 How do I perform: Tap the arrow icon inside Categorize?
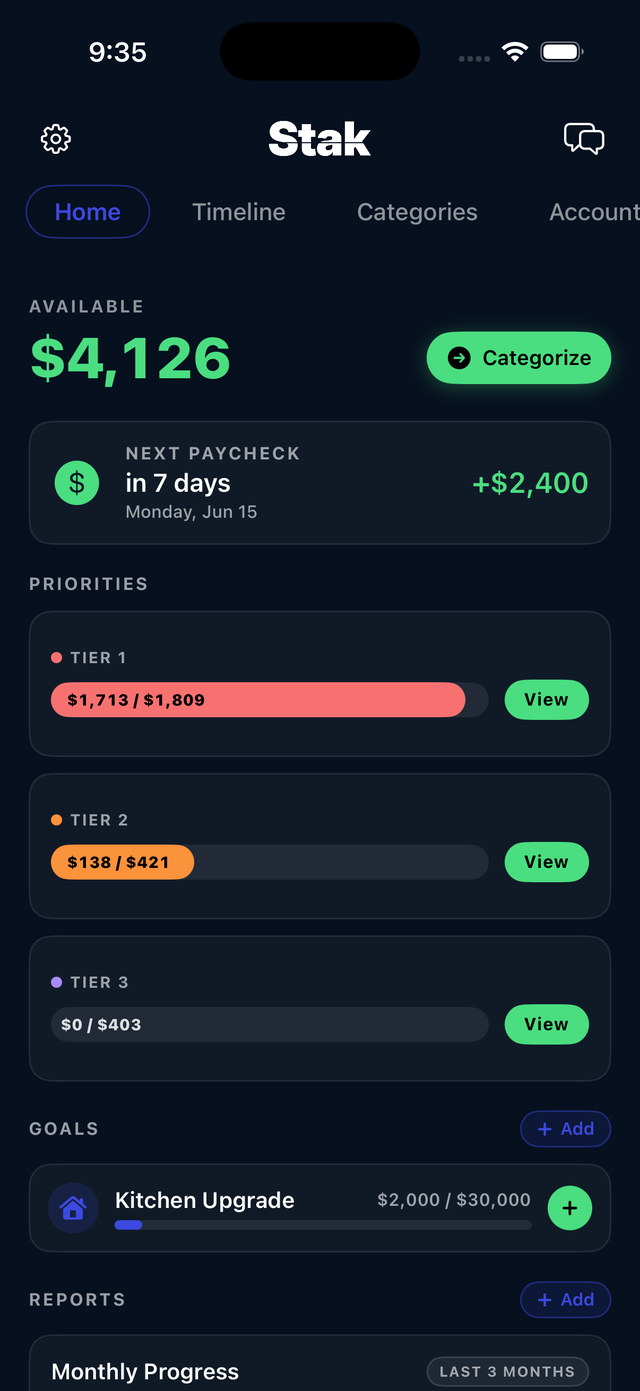click(x=459, y=358)
